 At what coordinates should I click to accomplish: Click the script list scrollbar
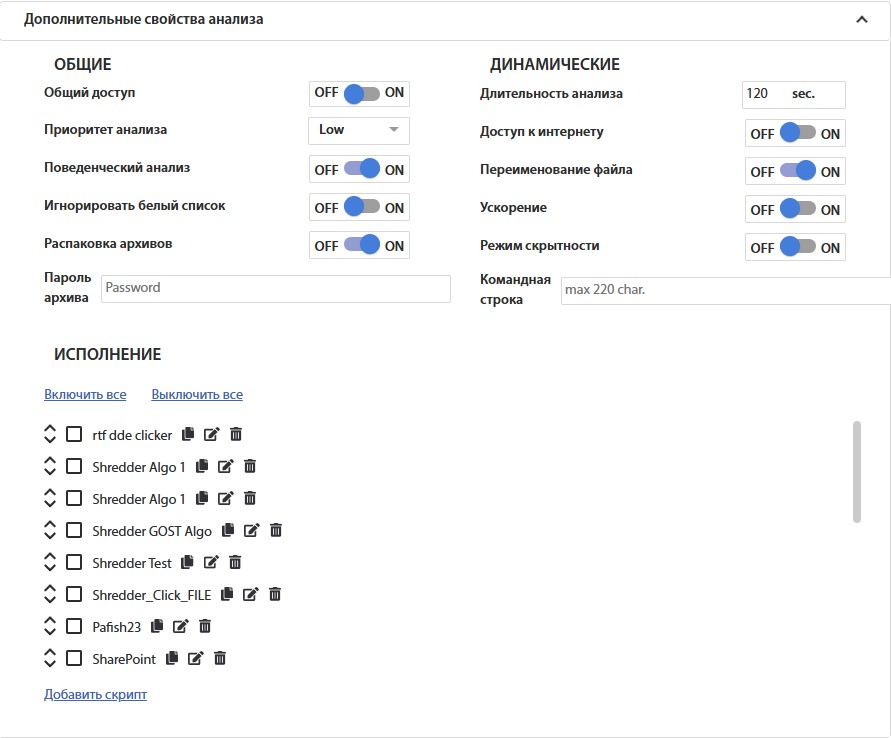point(857,470)
